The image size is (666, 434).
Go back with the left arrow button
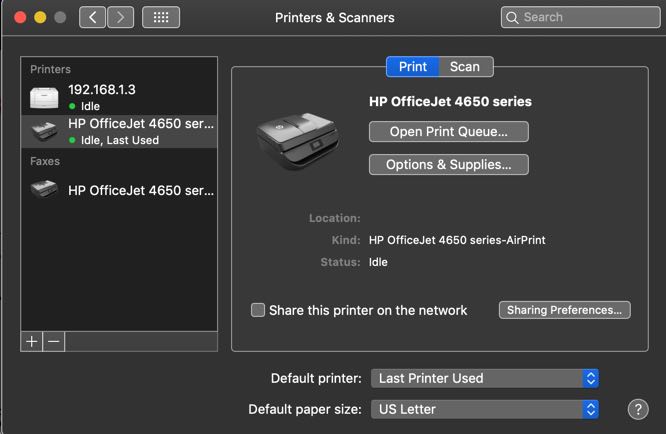pos(92,17)
